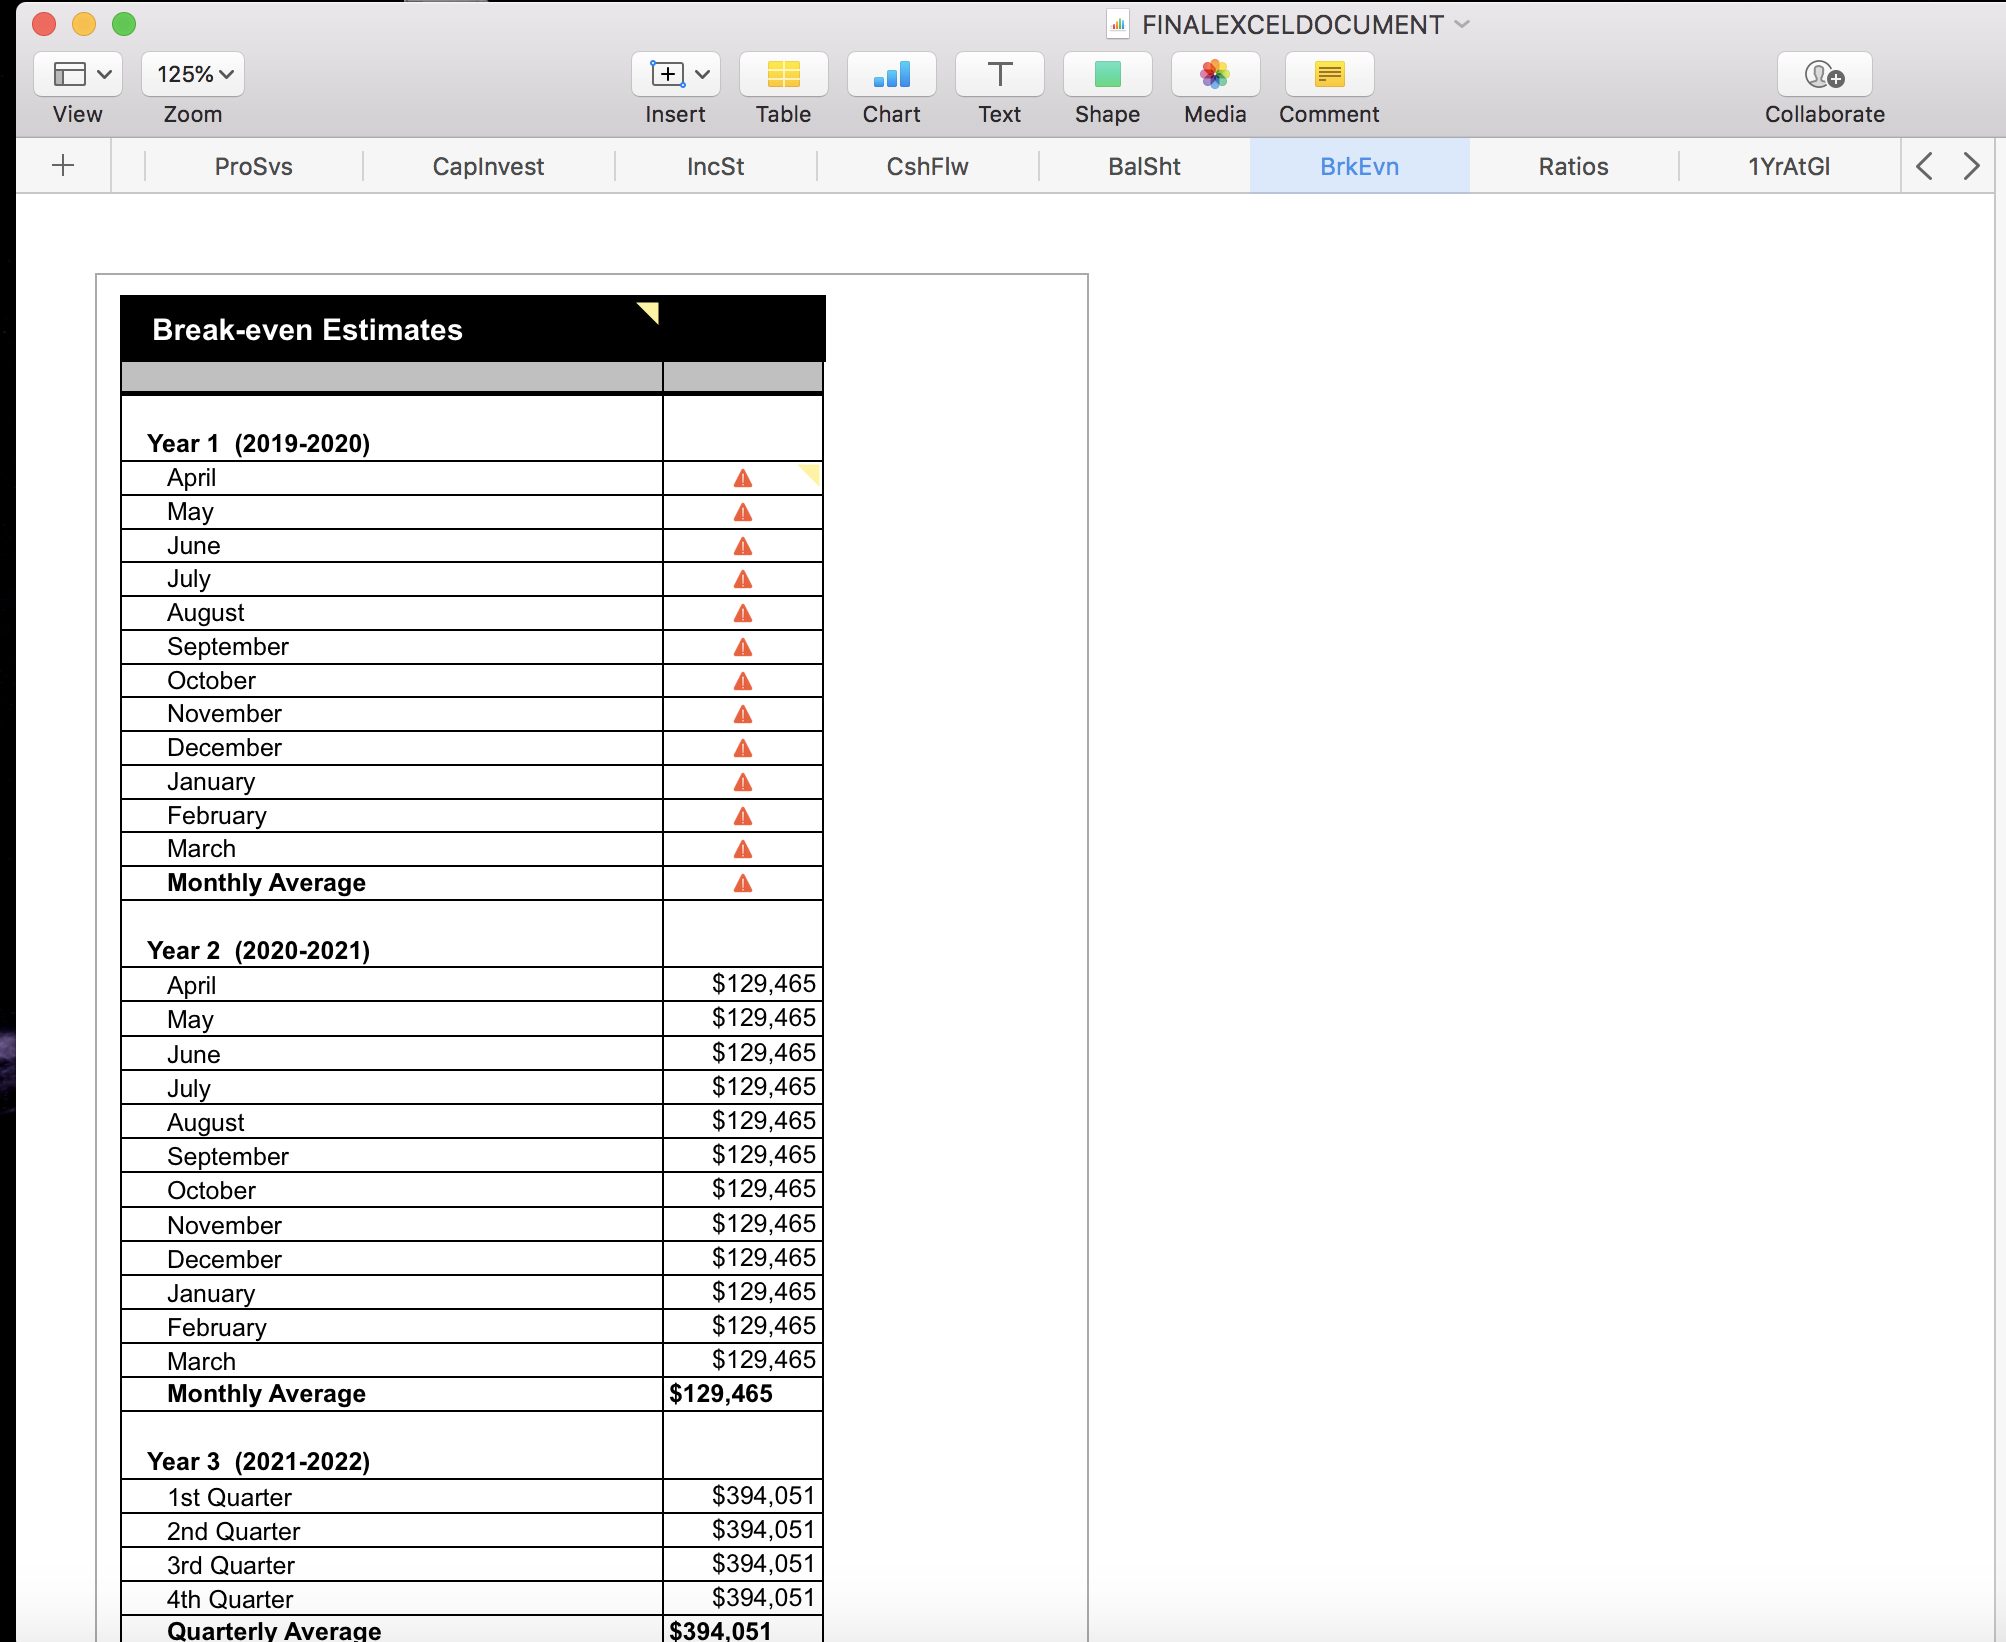Click the comment marker on April cell
Image resolution: width=2006 pixels, height=1642 pixels.
(x=812, y=473)
